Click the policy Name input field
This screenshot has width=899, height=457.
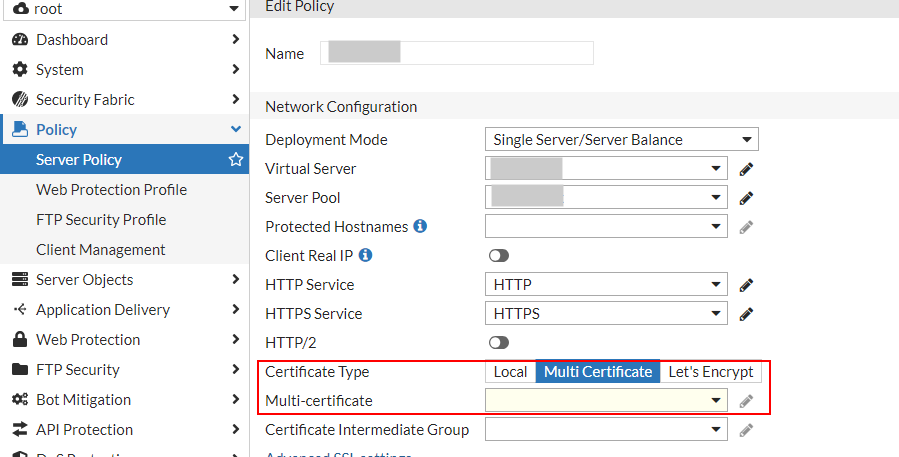point(457,53)
